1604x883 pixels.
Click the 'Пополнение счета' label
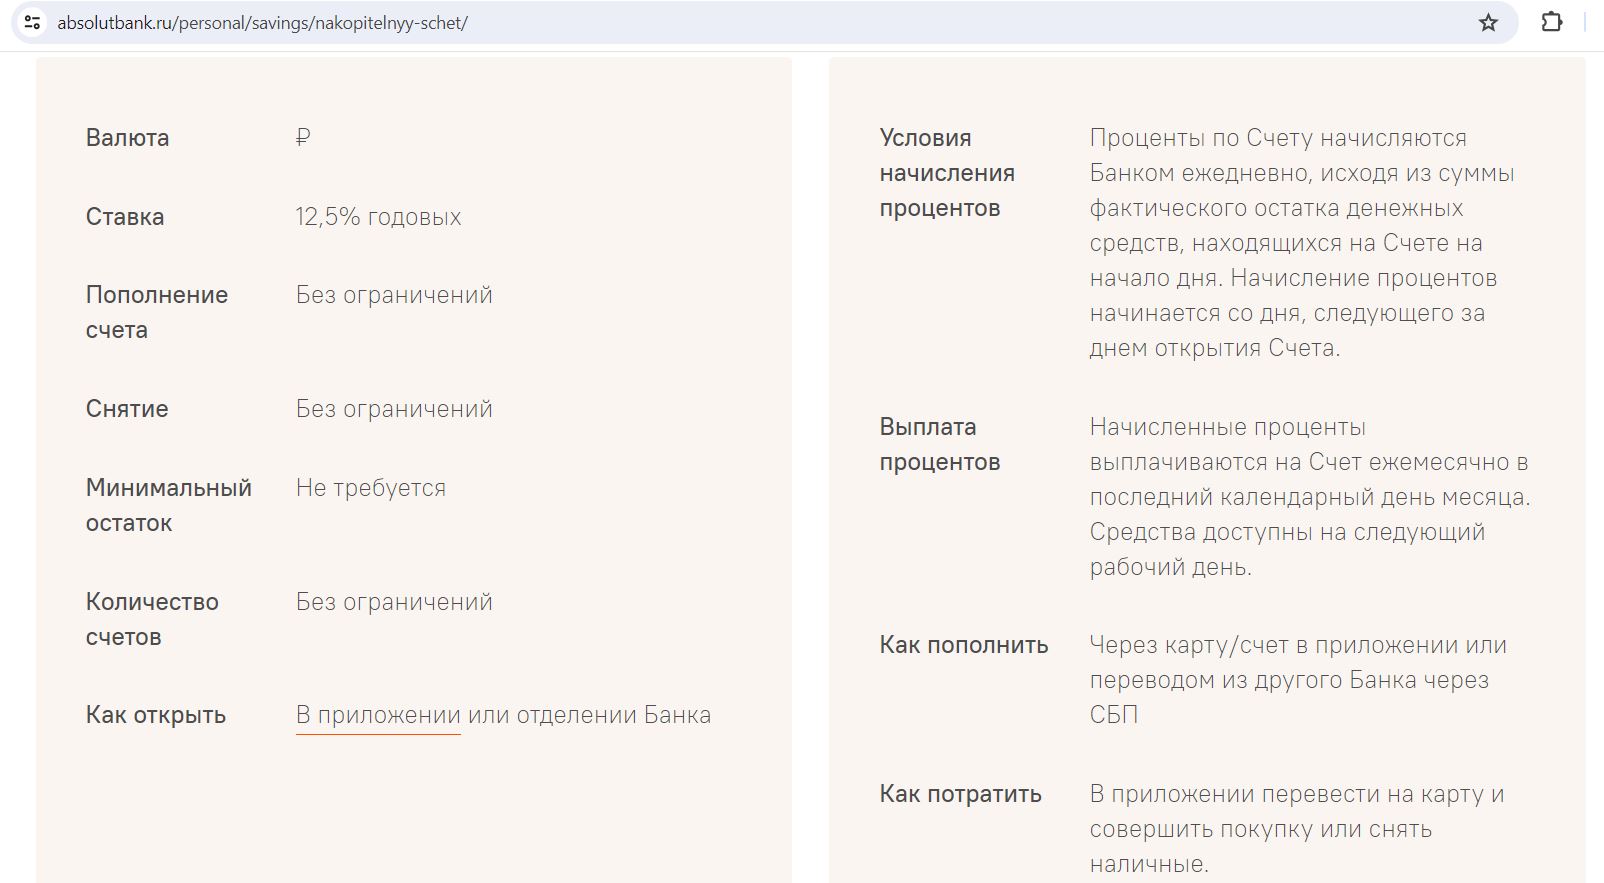pyautogui.click(x=156, y=312)
